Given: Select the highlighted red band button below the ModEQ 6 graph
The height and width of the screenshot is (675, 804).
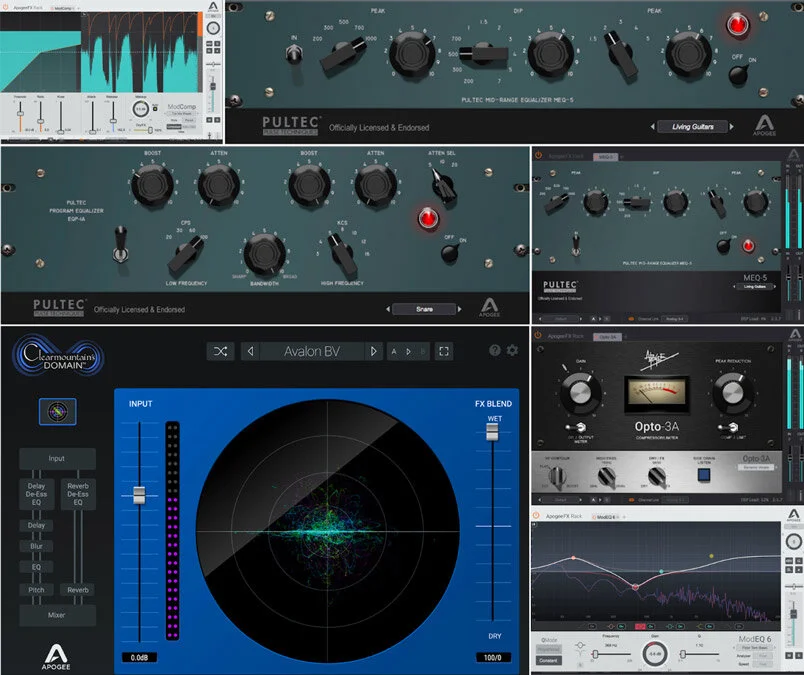Looking at the screenshot, I should (639, 626).
